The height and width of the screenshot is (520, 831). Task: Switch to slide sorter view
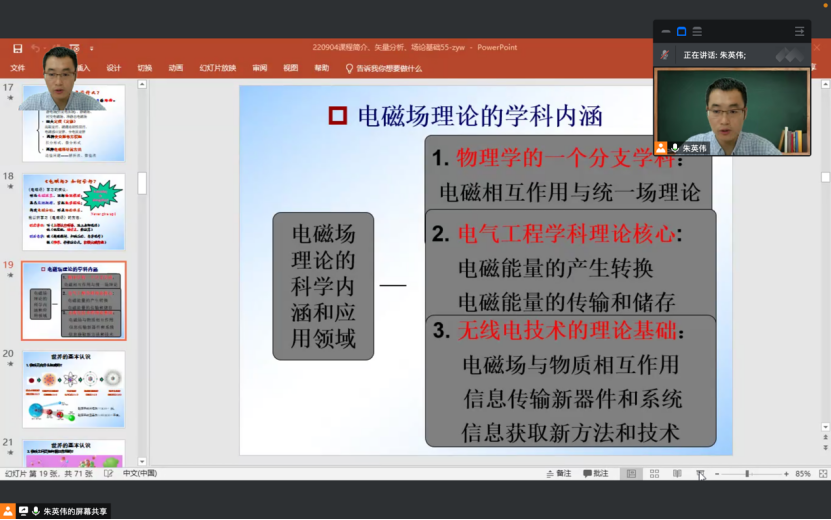coord(654,474)
